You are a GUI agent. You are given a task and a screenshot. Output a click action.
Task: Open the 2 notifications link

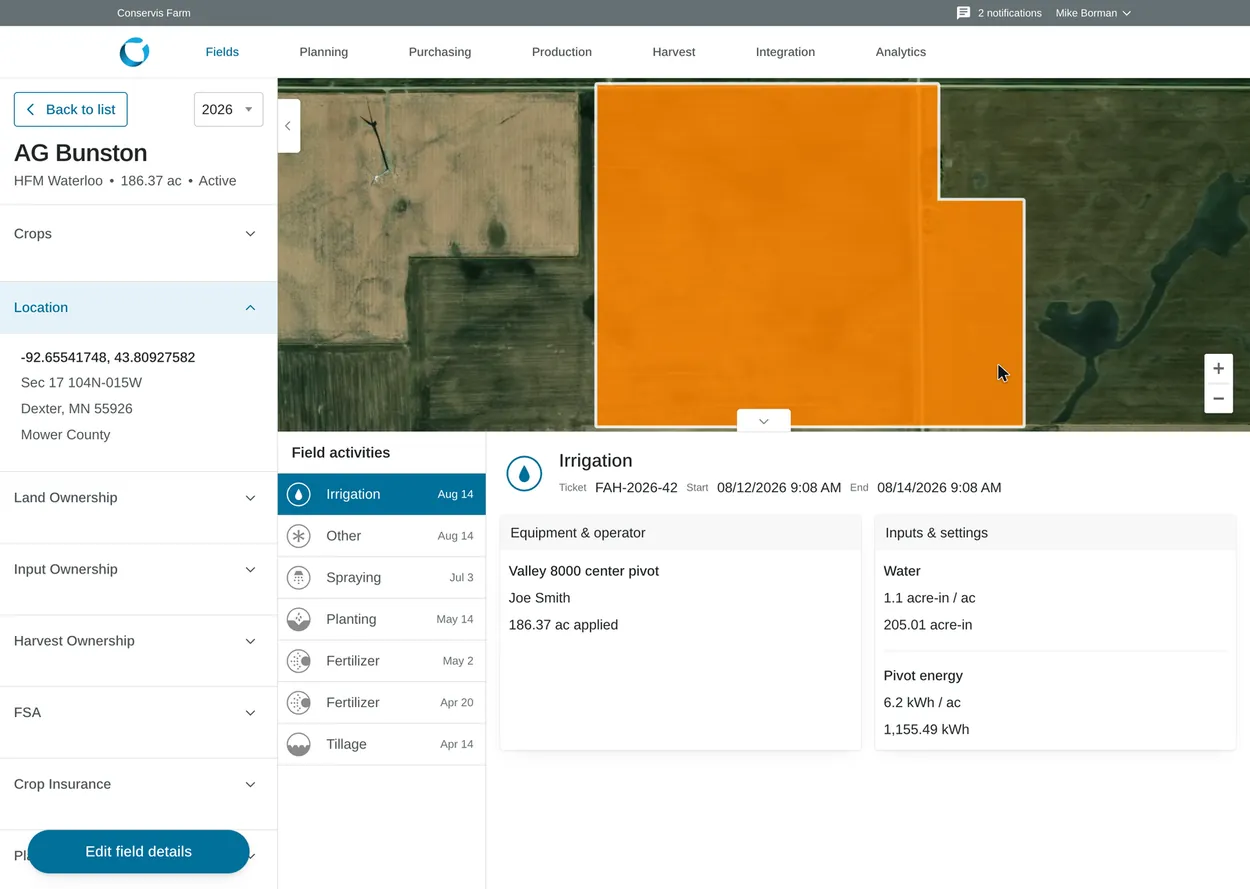click(1009, 13)
